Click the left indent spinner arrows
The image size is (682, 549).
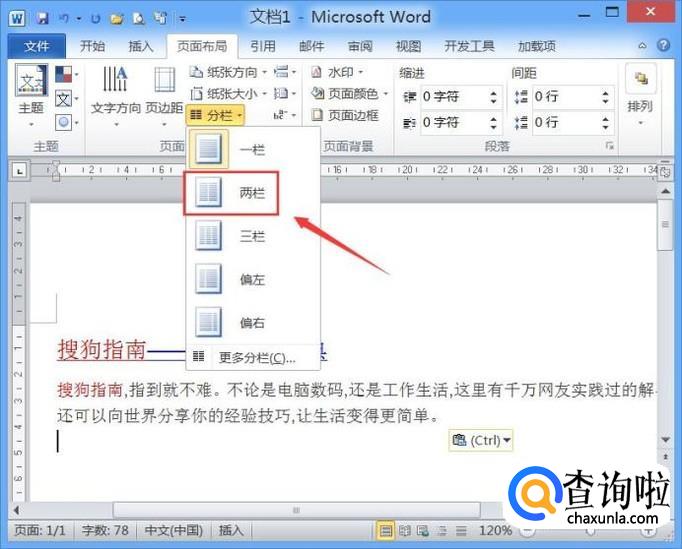click(x=494, y=97)
